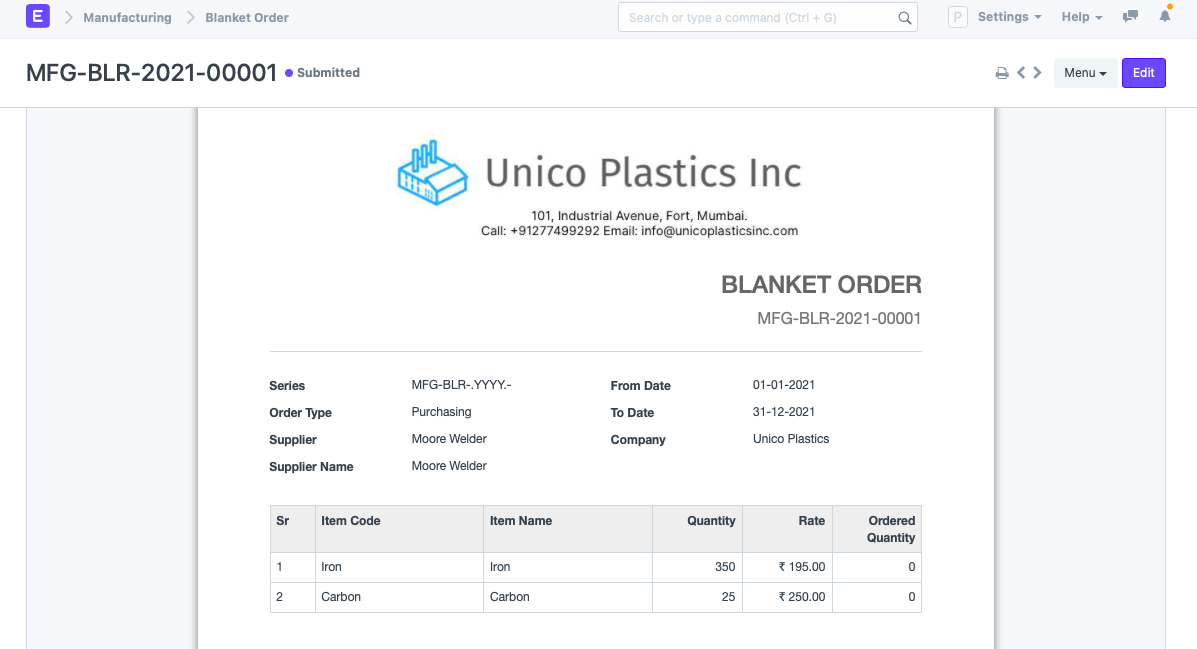Click the Iron quantity 350 cell
The width and height of the screenshot is (1197, 649).
tap(698, 567)
